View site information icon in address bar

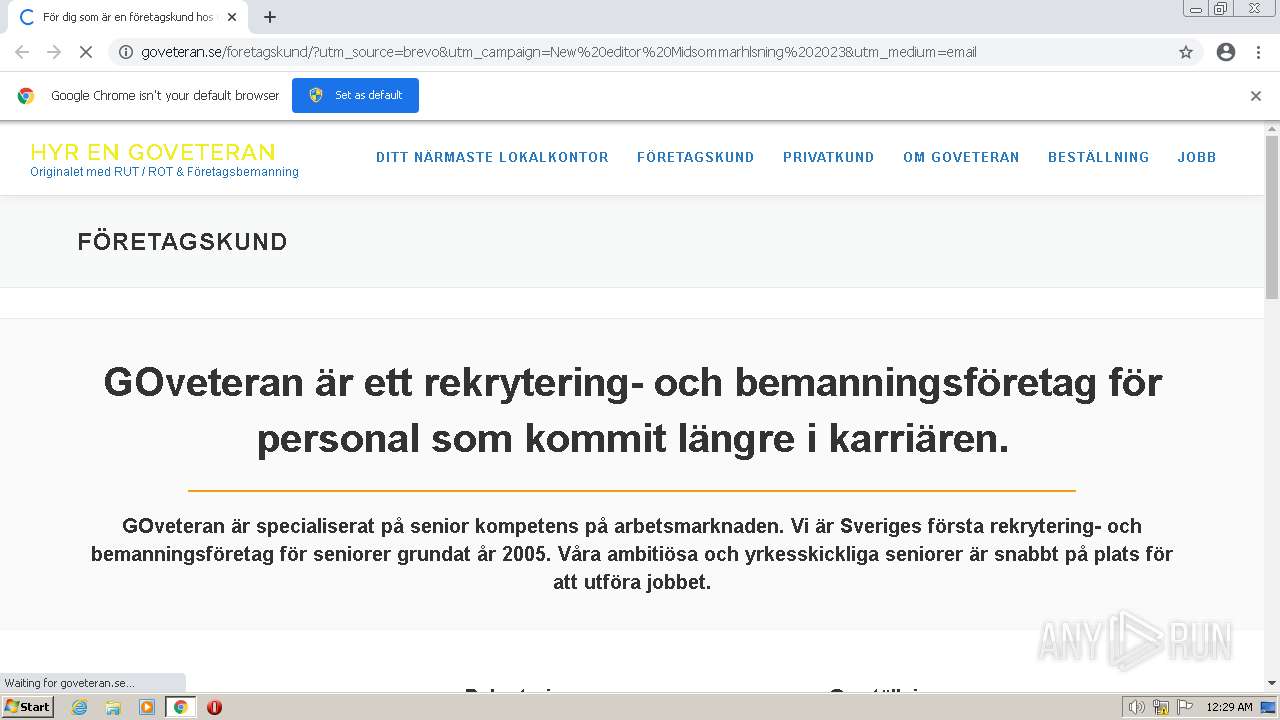point(126,52)
